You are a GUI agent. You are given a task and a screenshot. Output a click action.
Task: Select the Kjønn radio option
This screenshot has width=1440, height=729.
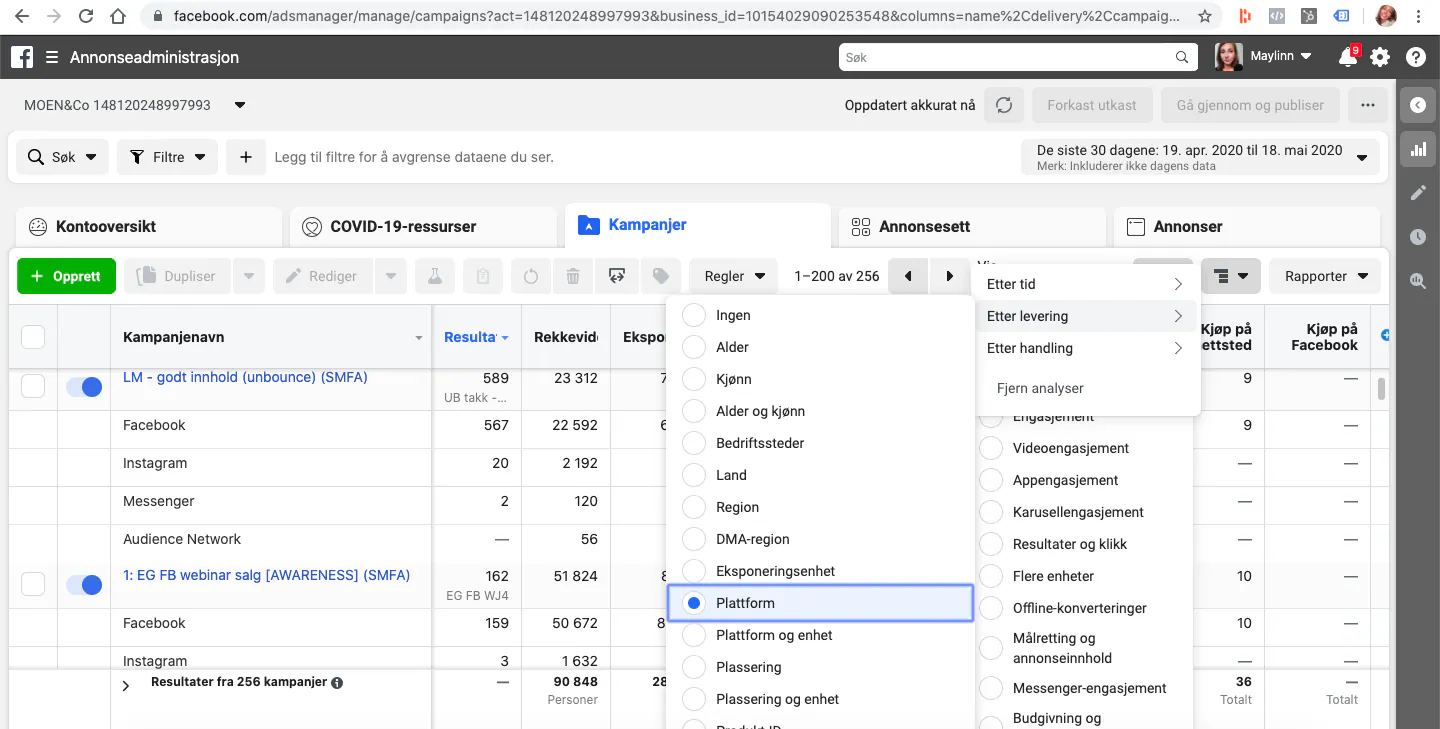(694, 379)
